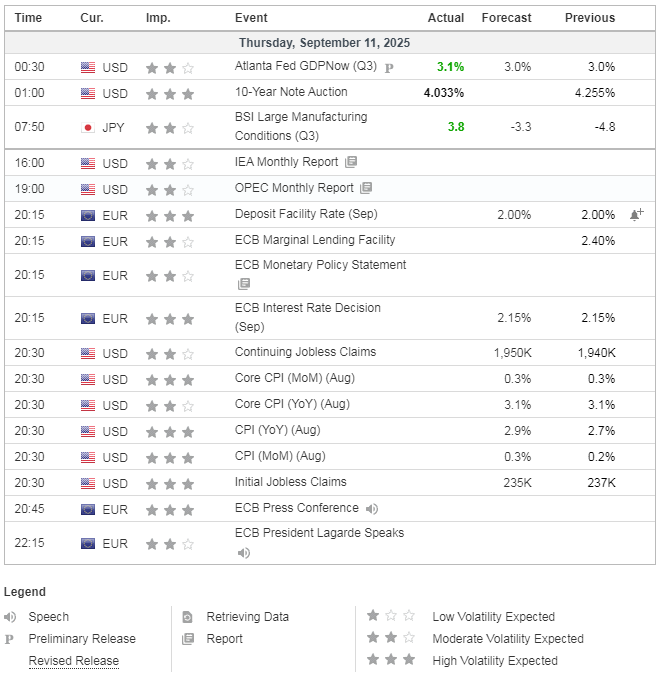
Task: Click the Preliminary release P icon beside GDPNow
Action: point(389,68)
